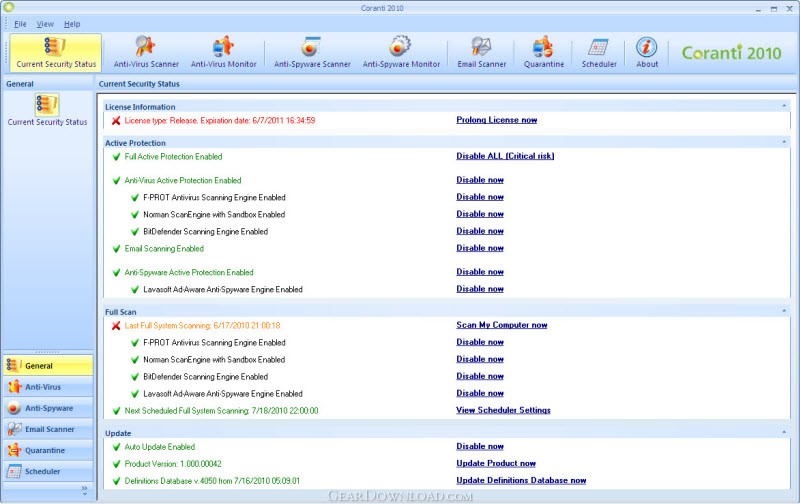The image size is (800, 504).
Task: Select Anti-Spyware in sidebar navigation
Action: [x=48, y=408]
